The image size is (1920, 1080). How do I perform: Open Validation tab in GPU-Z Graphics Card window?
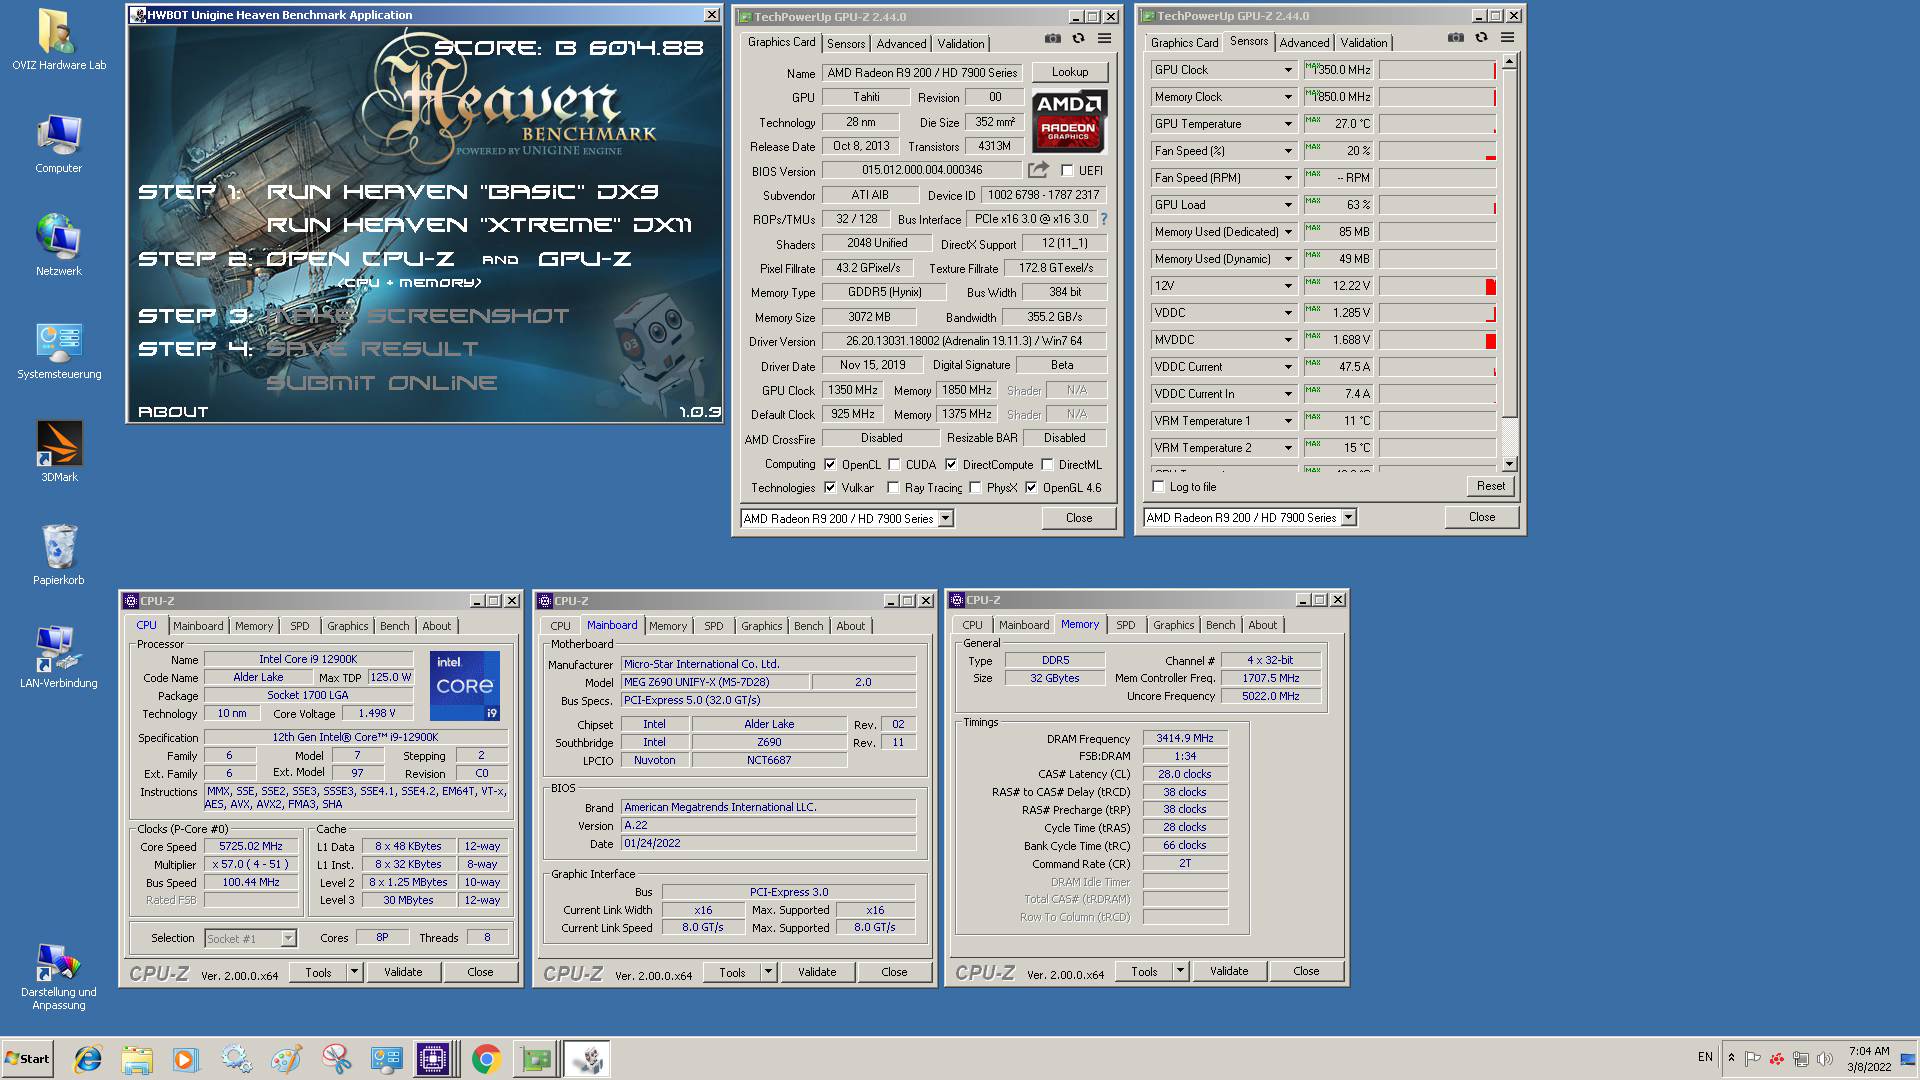point(960,44)
